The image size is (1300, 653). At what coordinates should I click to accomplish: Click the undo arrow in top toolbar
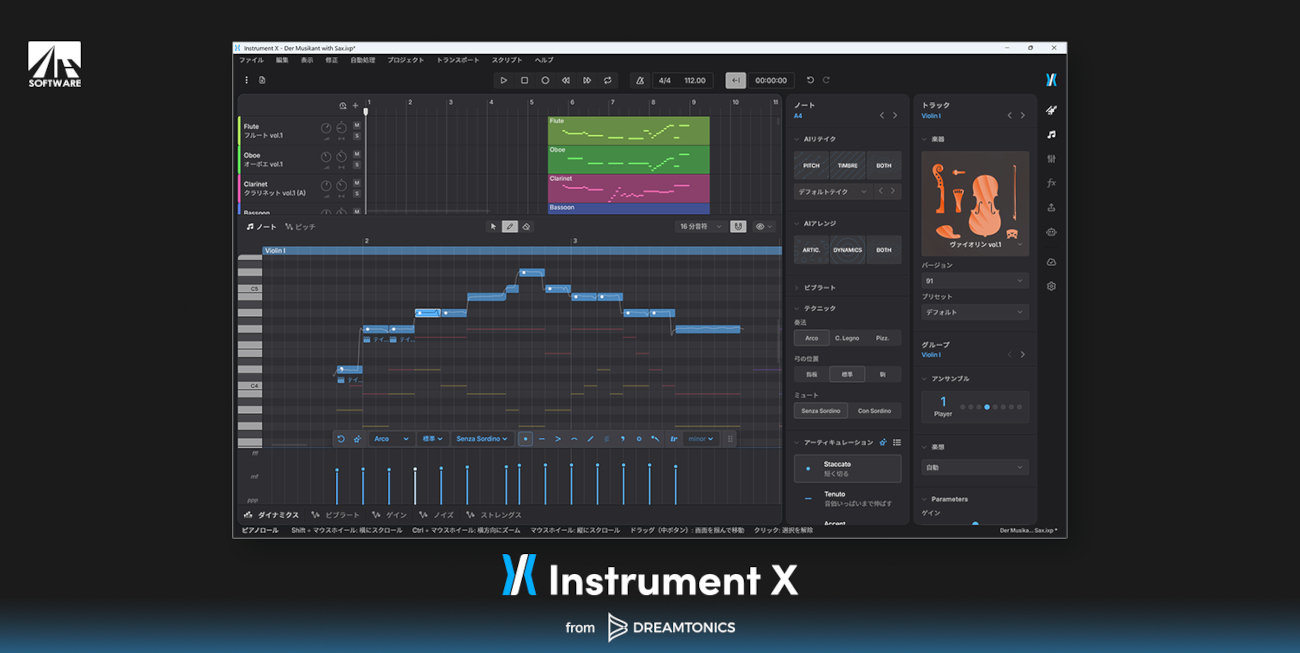(x=810, y=80)
